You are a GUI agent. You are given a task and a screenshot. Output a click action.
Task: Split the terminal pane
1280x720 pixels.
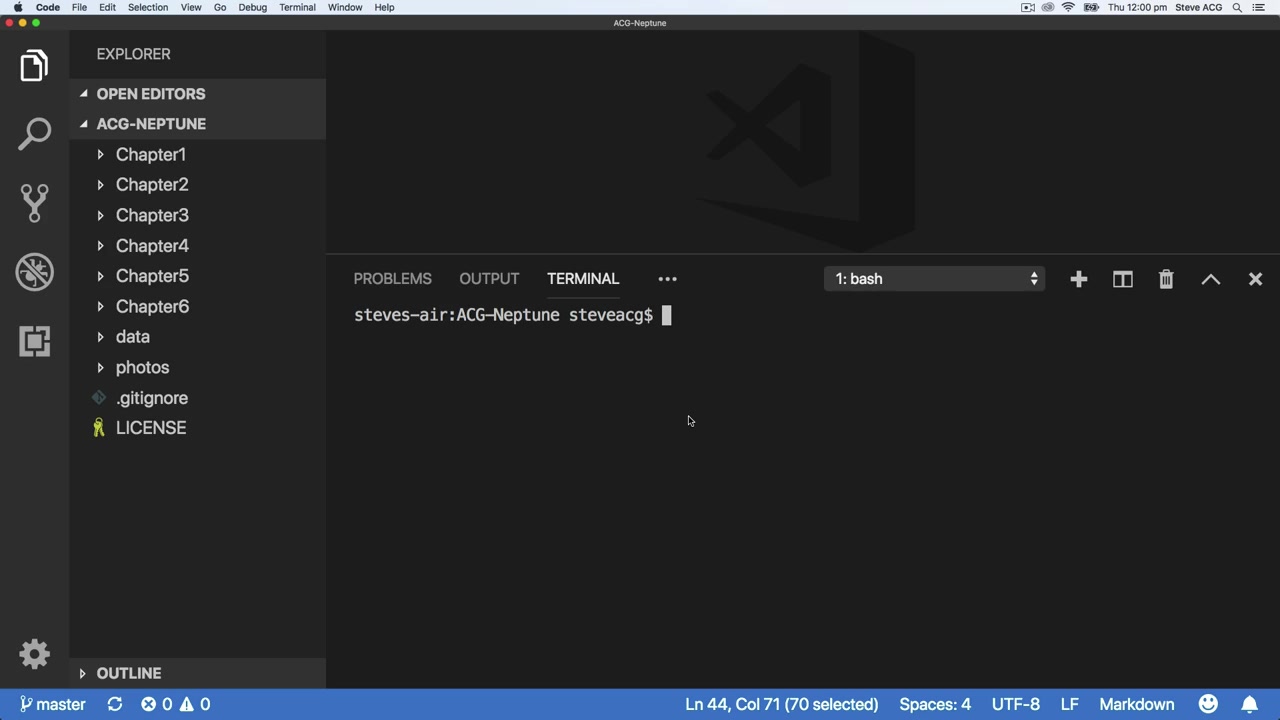point(1122,279)
